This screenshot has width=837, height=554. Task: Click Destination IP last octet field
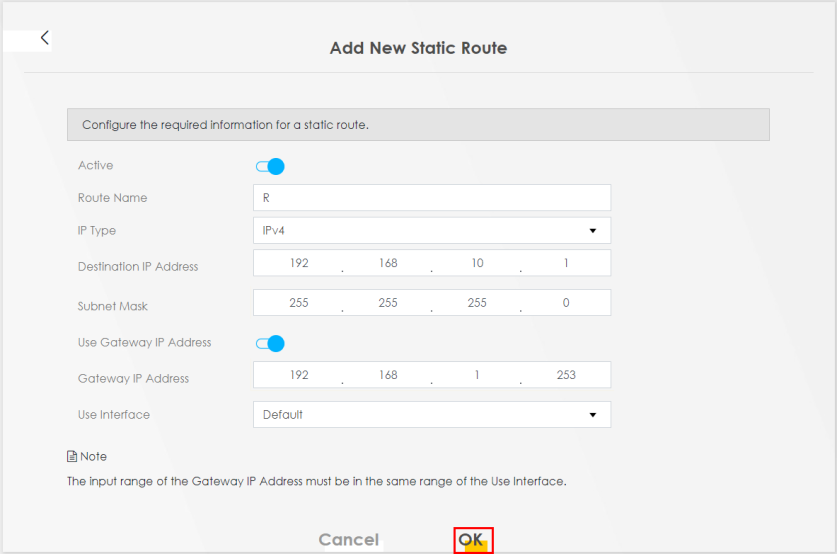566,263
